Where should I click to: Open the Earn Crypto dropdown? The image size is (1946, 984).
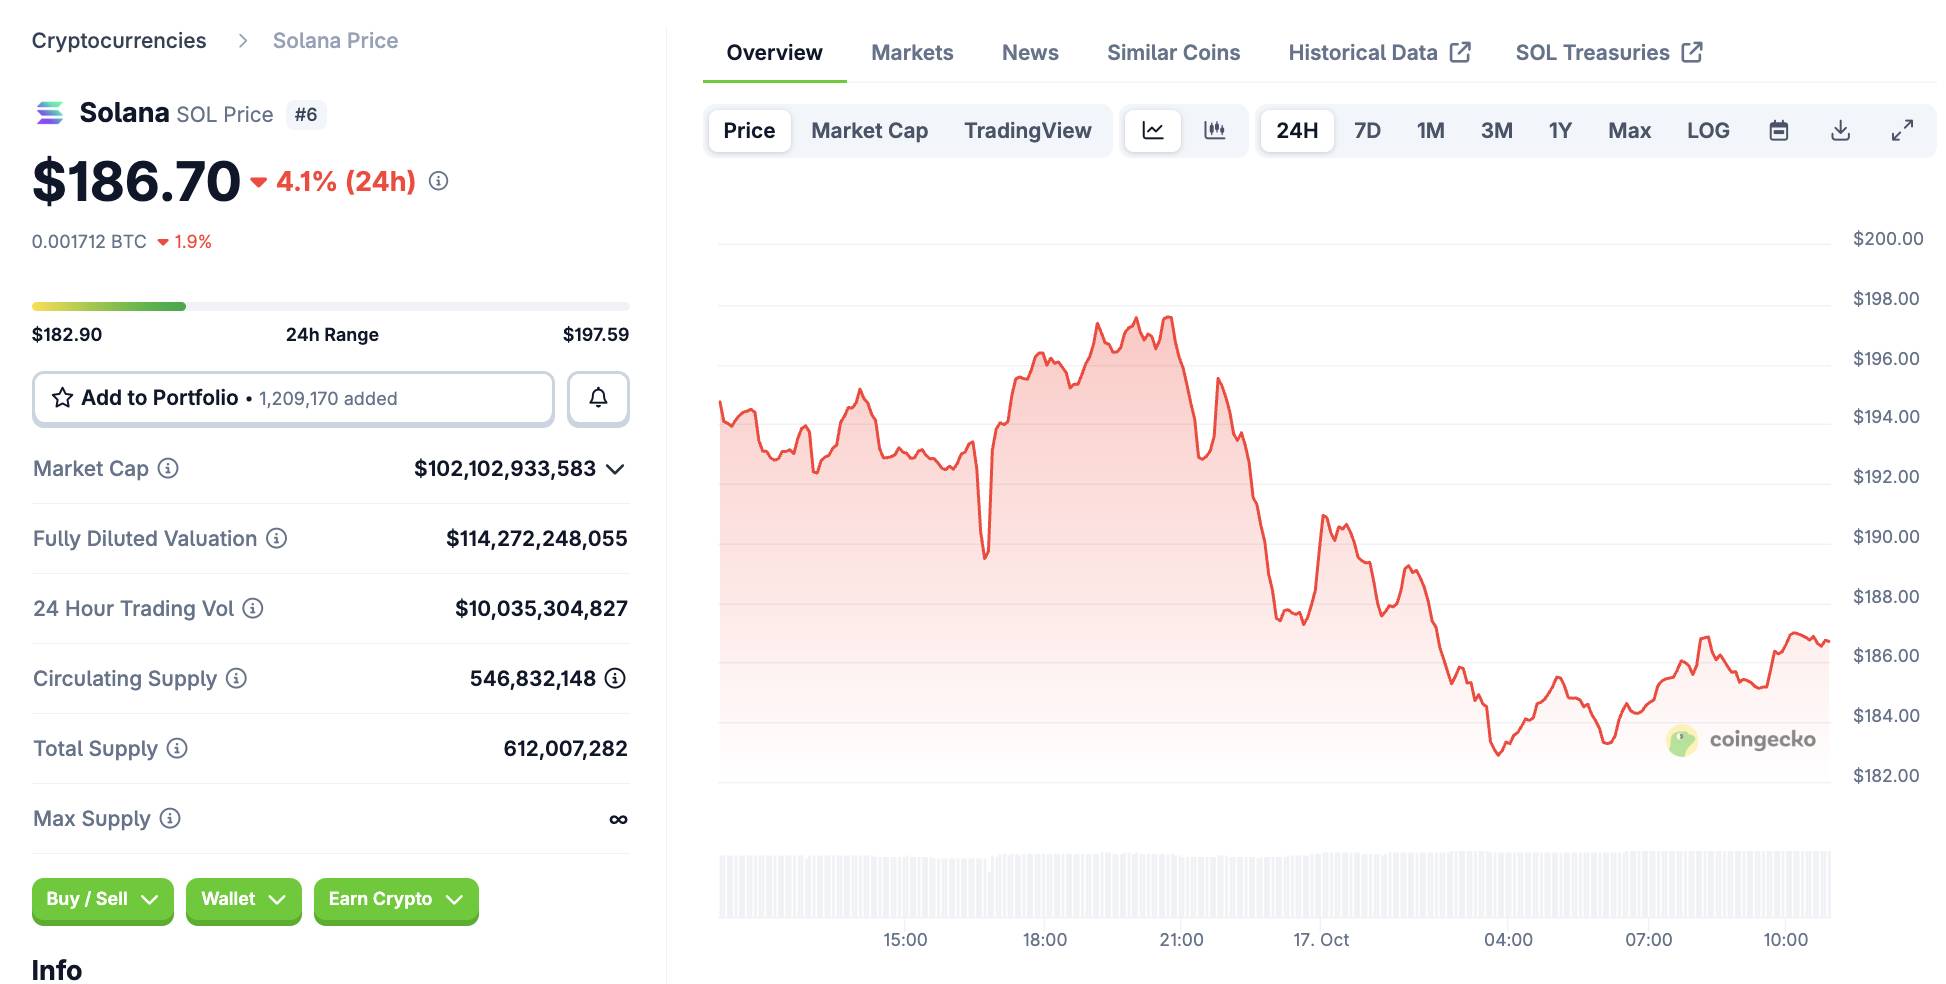[396, 899]
